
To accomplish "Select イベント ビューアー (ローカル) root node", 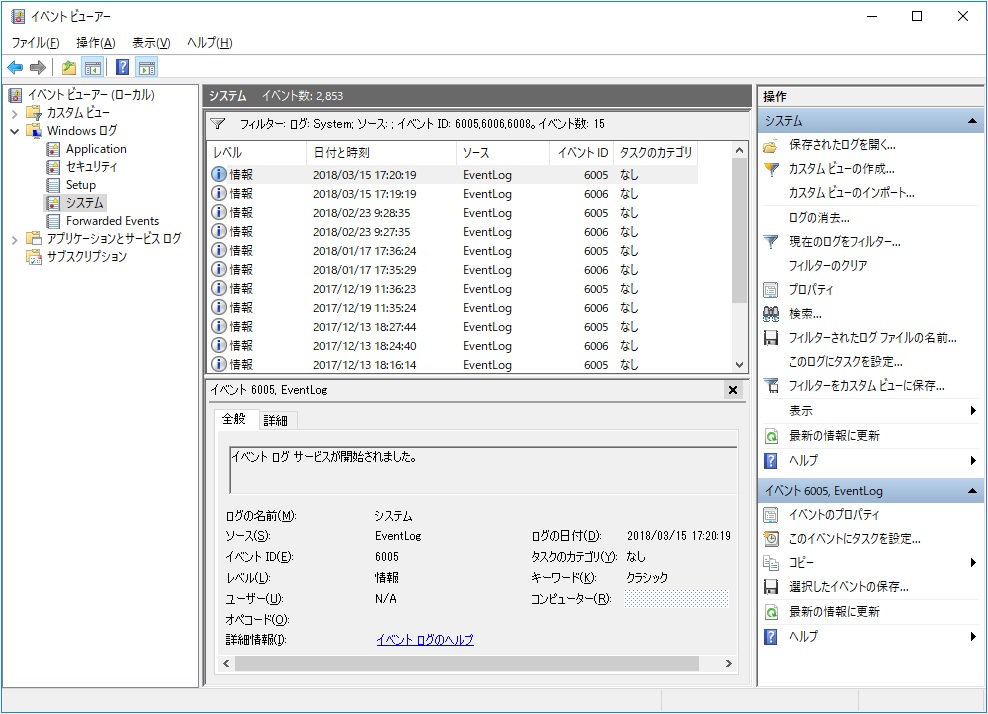I will point(91,95).
